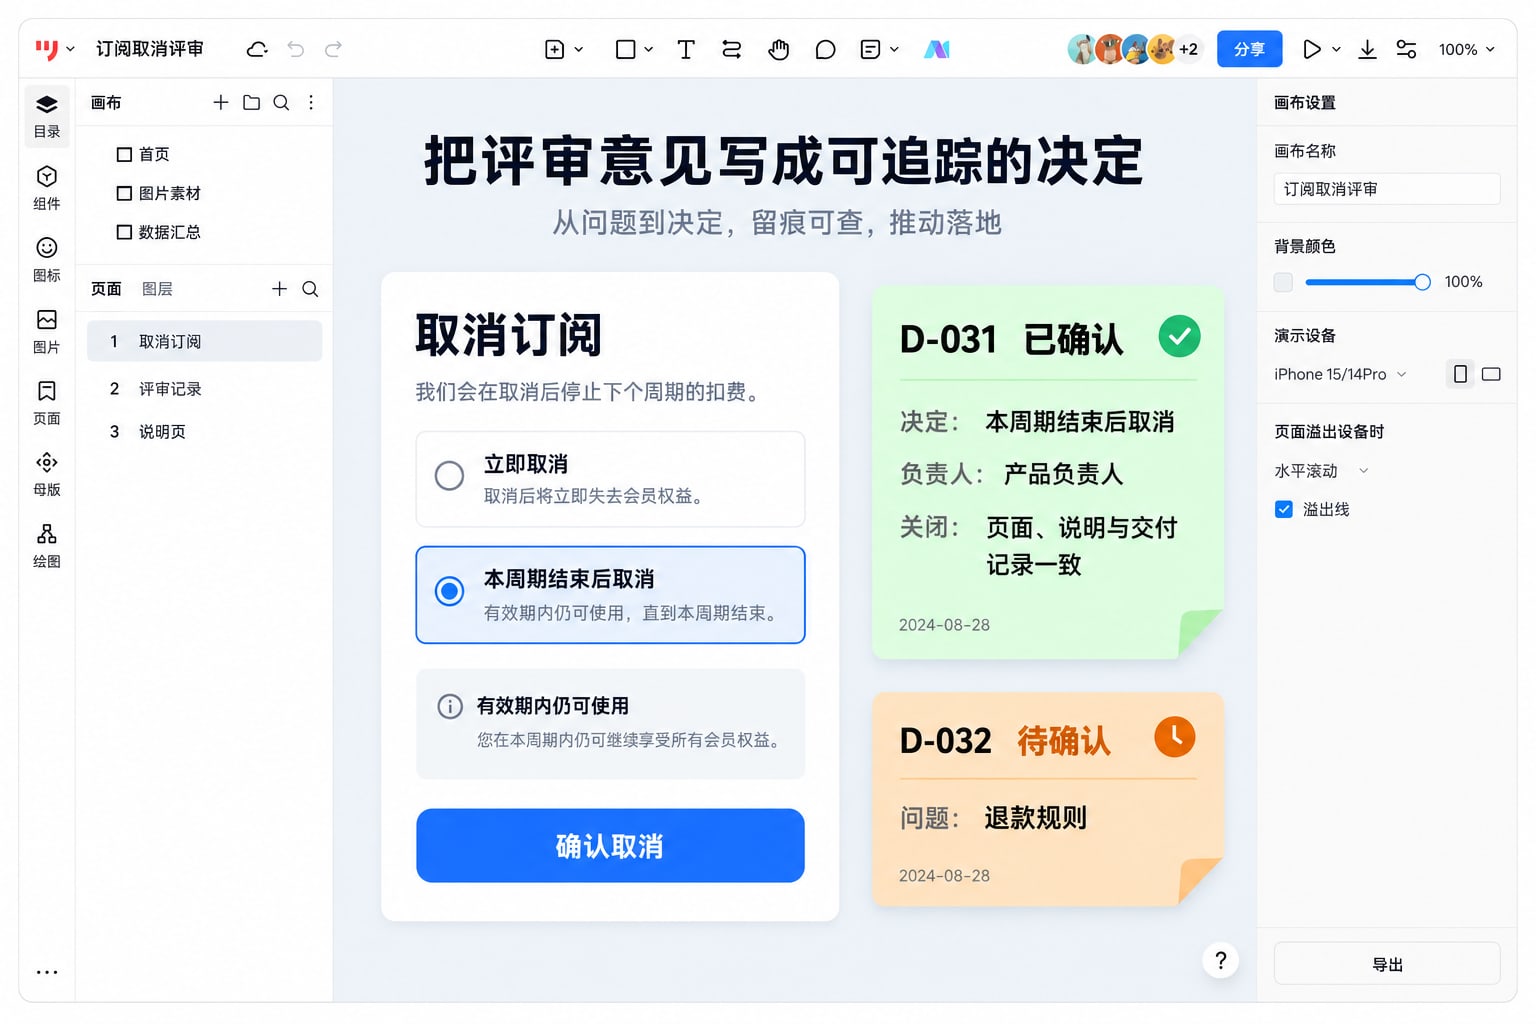This screenshot has height=1024, width=1536.
Task: Expand the app logo menu arrow
Action: click(x=70, y=49)
